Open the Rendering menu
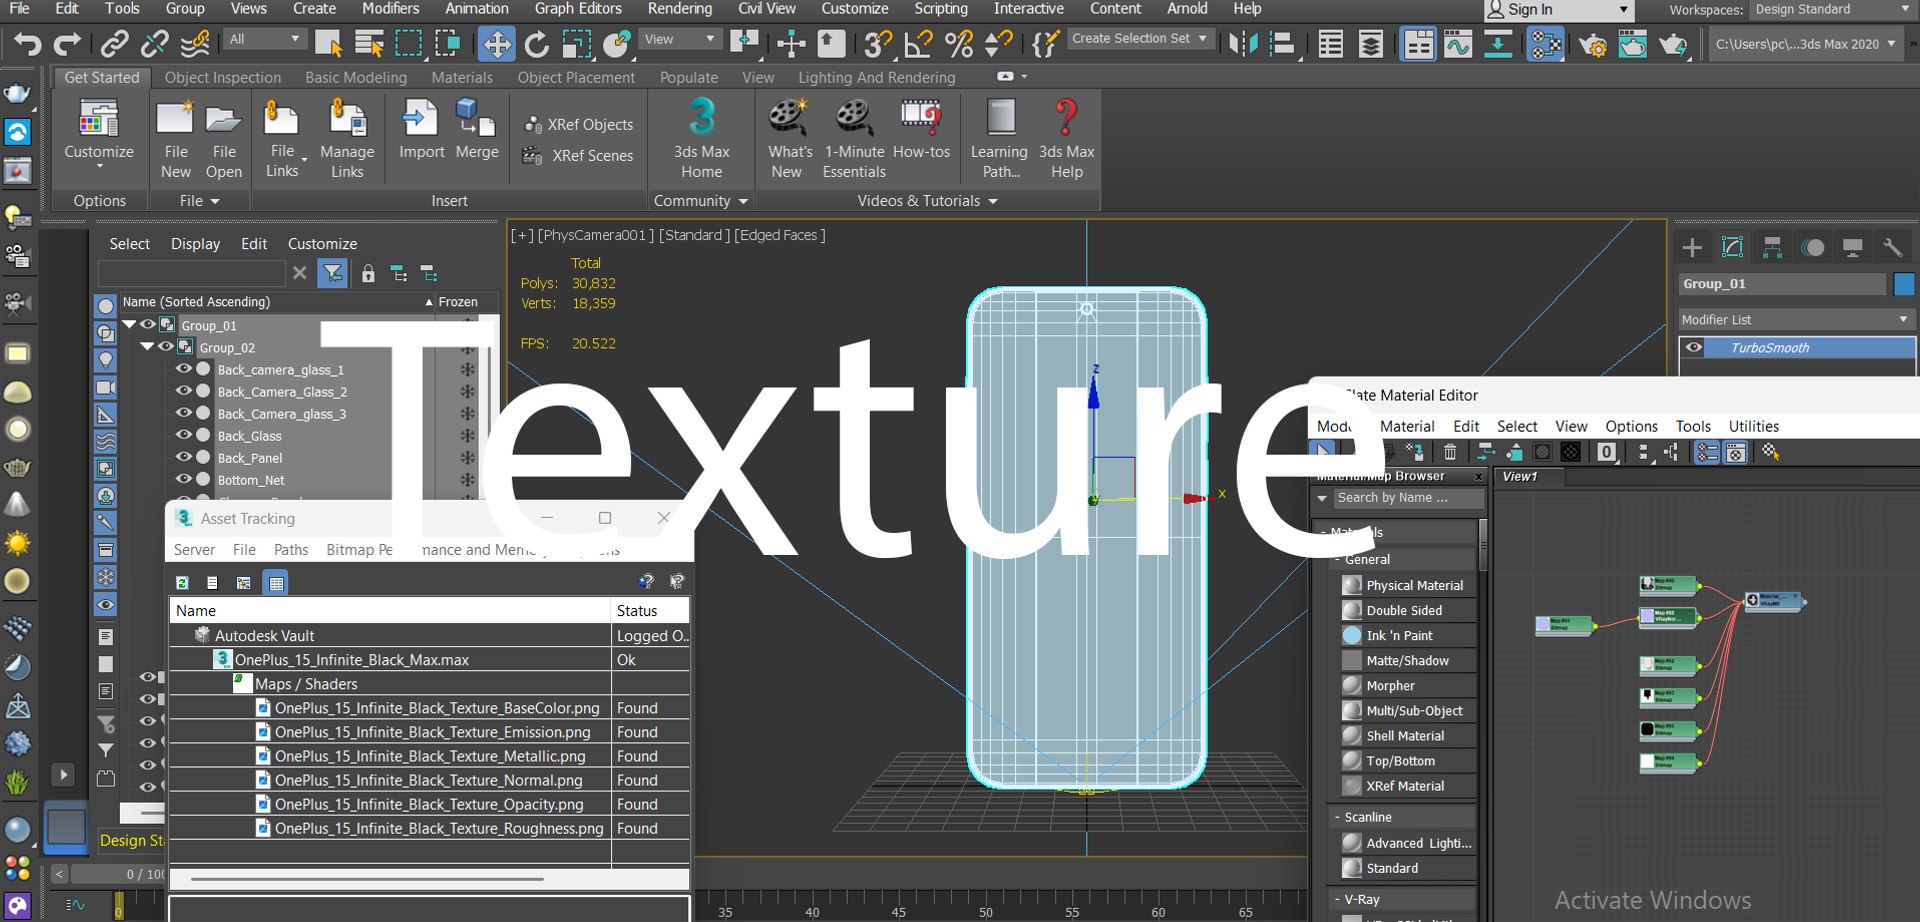 tap(679, 9)
